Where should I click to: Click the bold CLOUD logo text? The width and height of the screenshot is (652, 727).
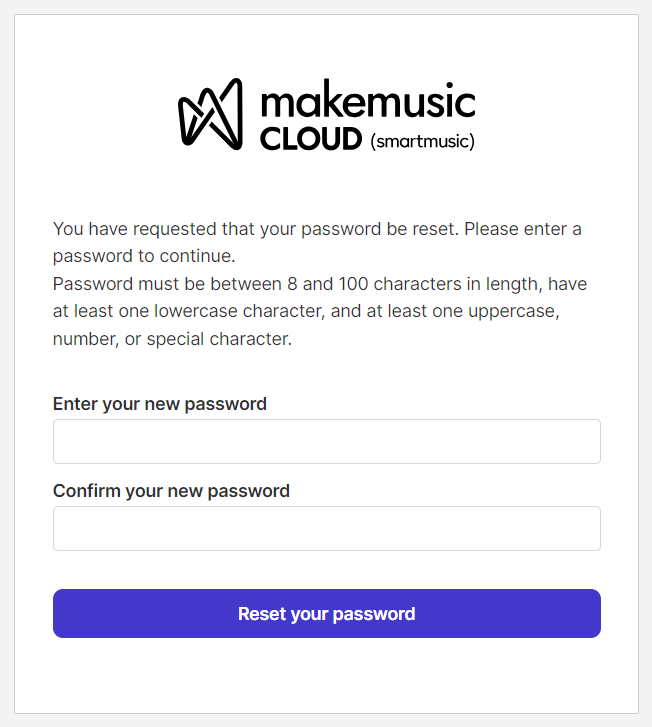[x=310, y=140]
